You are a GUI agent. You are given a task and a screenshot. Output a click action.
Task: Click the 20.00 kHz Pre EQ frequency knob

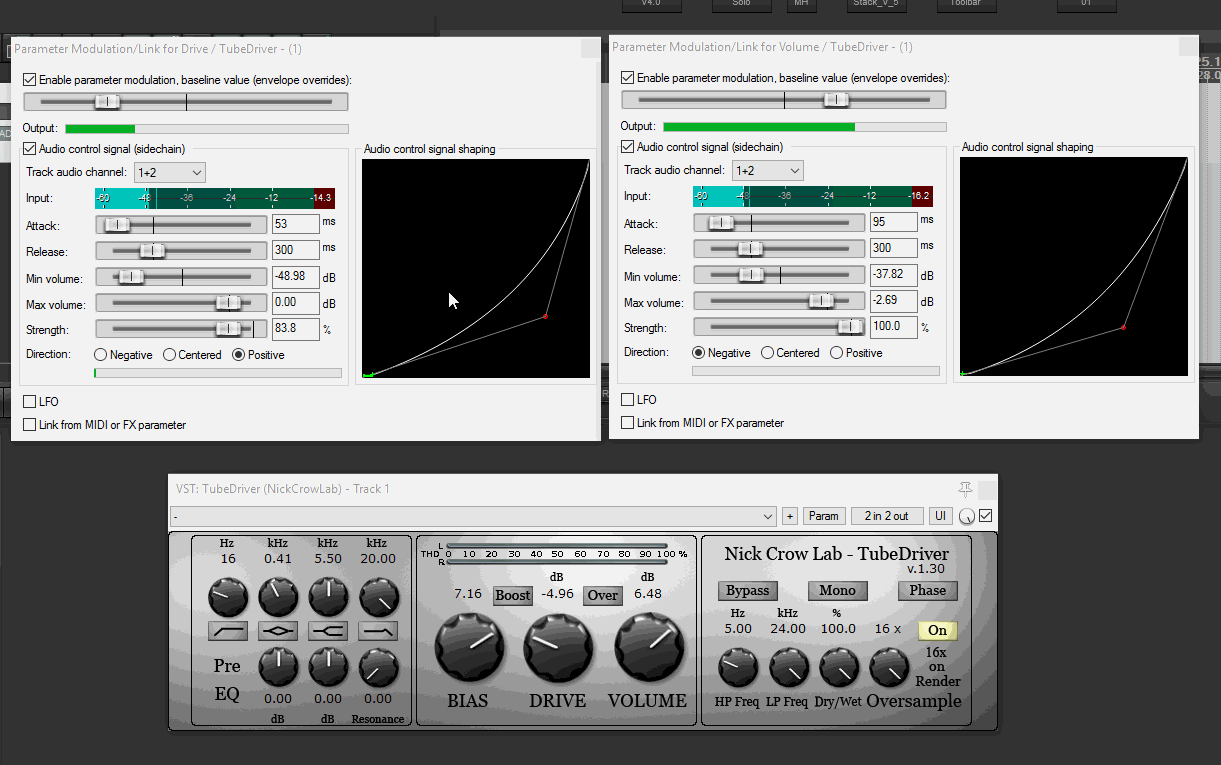click(378, 598)
